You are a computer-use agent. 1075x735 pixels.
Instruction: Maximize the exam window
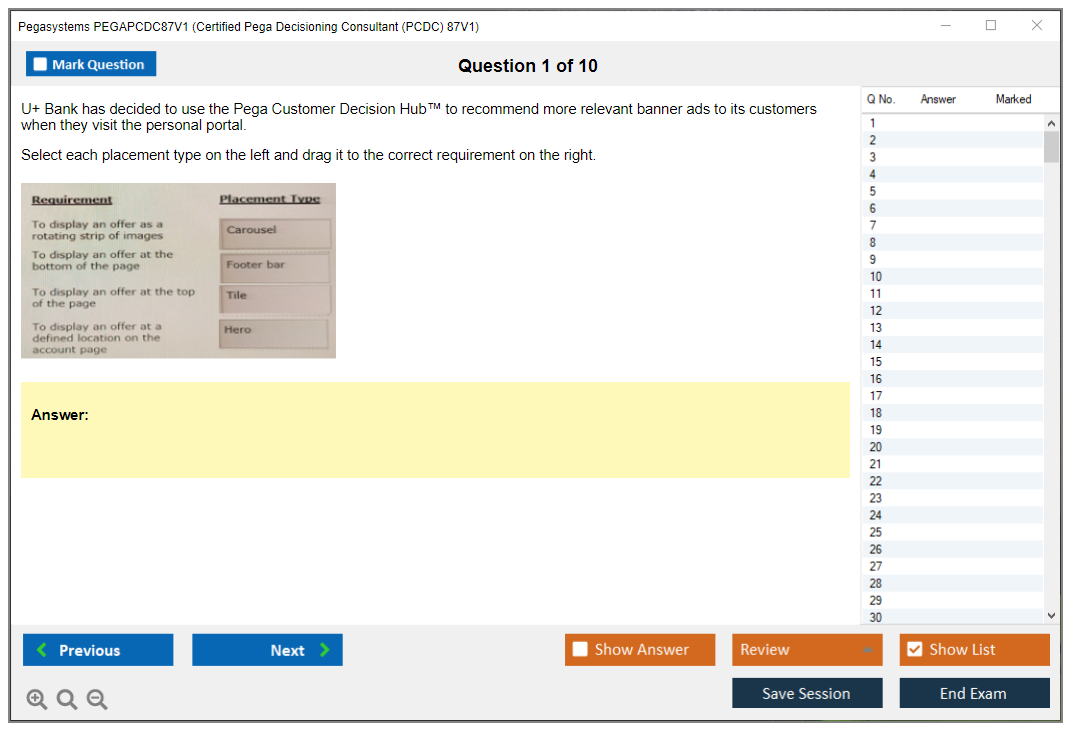pos(991,26)
